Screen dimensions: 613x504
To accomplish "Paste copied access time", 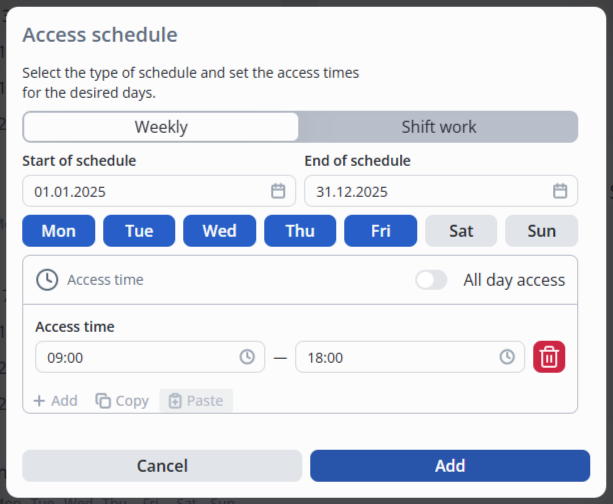I will tap(196, 401).
